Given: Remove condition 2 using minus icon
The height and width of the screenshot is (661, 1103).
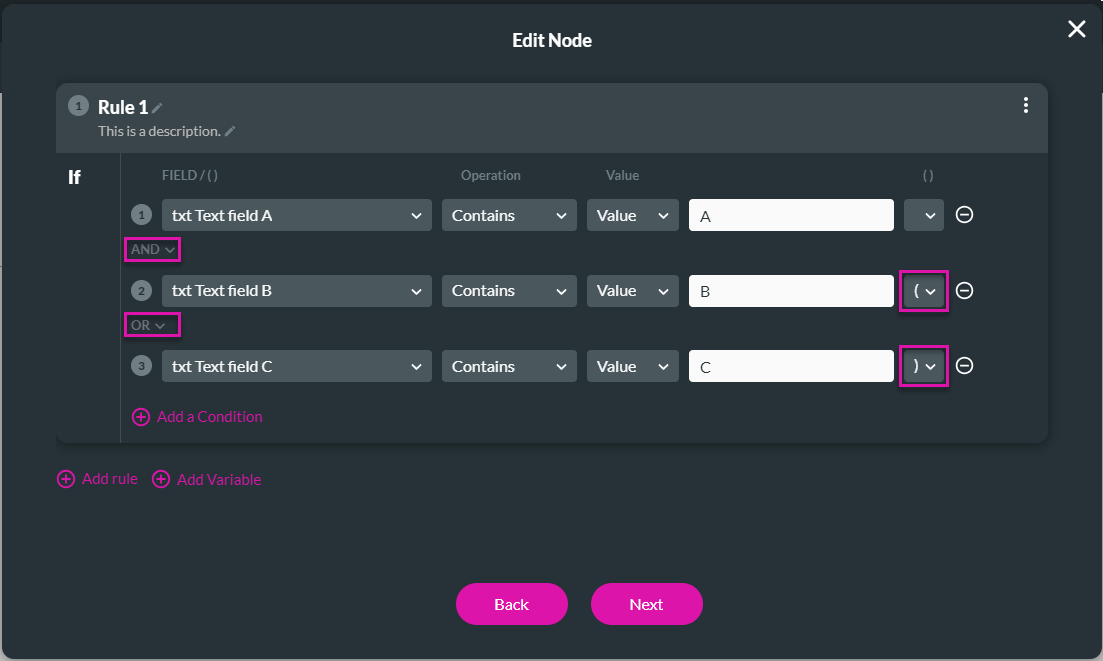Looking at the screenshot, I should (x=964, y=290).
